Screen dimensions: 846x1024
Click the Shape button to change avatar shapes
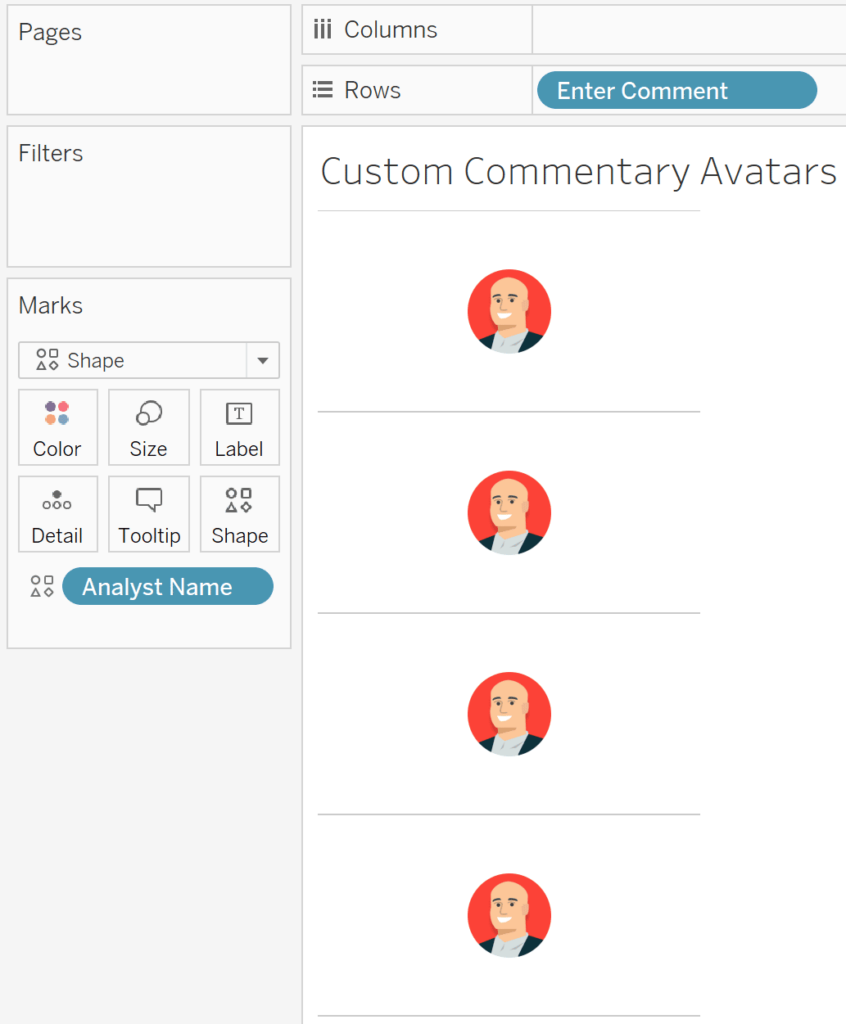coord(239,514)
